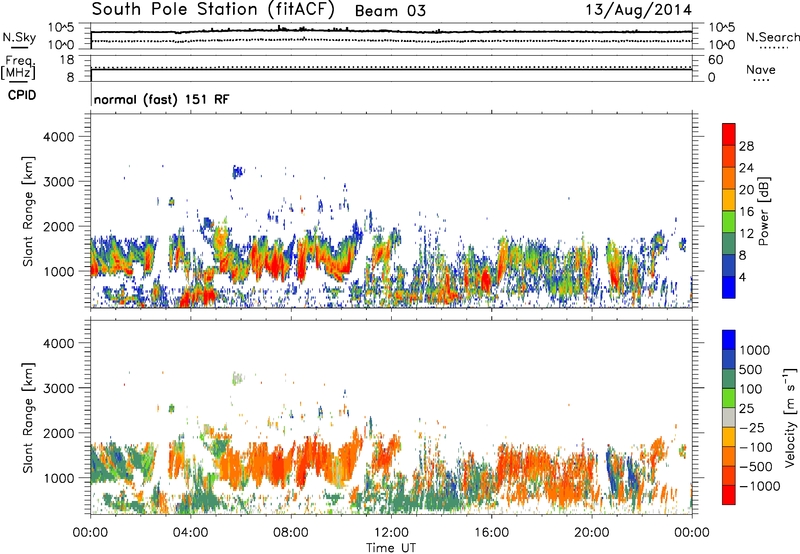Click the 'Freq. [MHz]' label

(x=18, y=68)
